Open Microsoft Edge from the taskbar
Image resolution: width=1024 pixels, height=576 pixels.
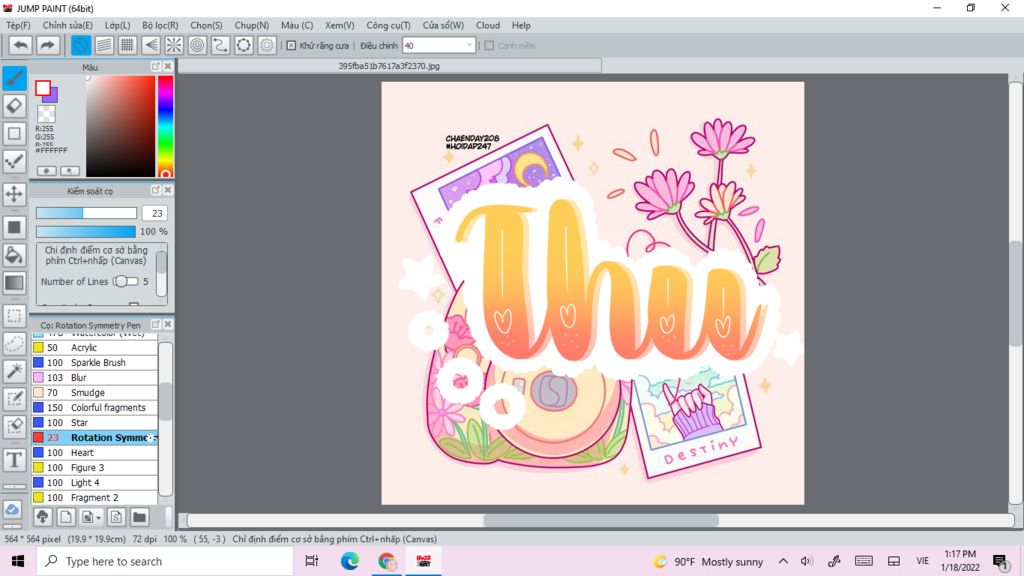coord(349,561)
